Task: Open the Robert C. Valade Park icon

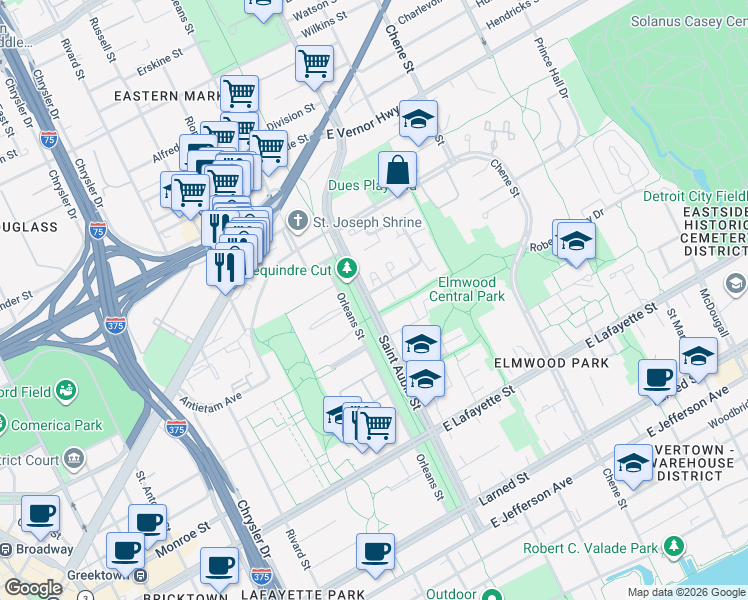Action: click(674, 546)
